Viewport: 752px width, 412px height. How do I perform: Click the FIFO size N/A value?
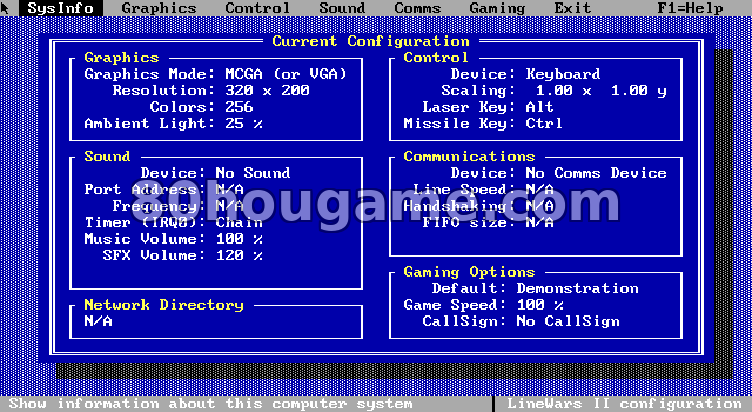pos(540,222)
